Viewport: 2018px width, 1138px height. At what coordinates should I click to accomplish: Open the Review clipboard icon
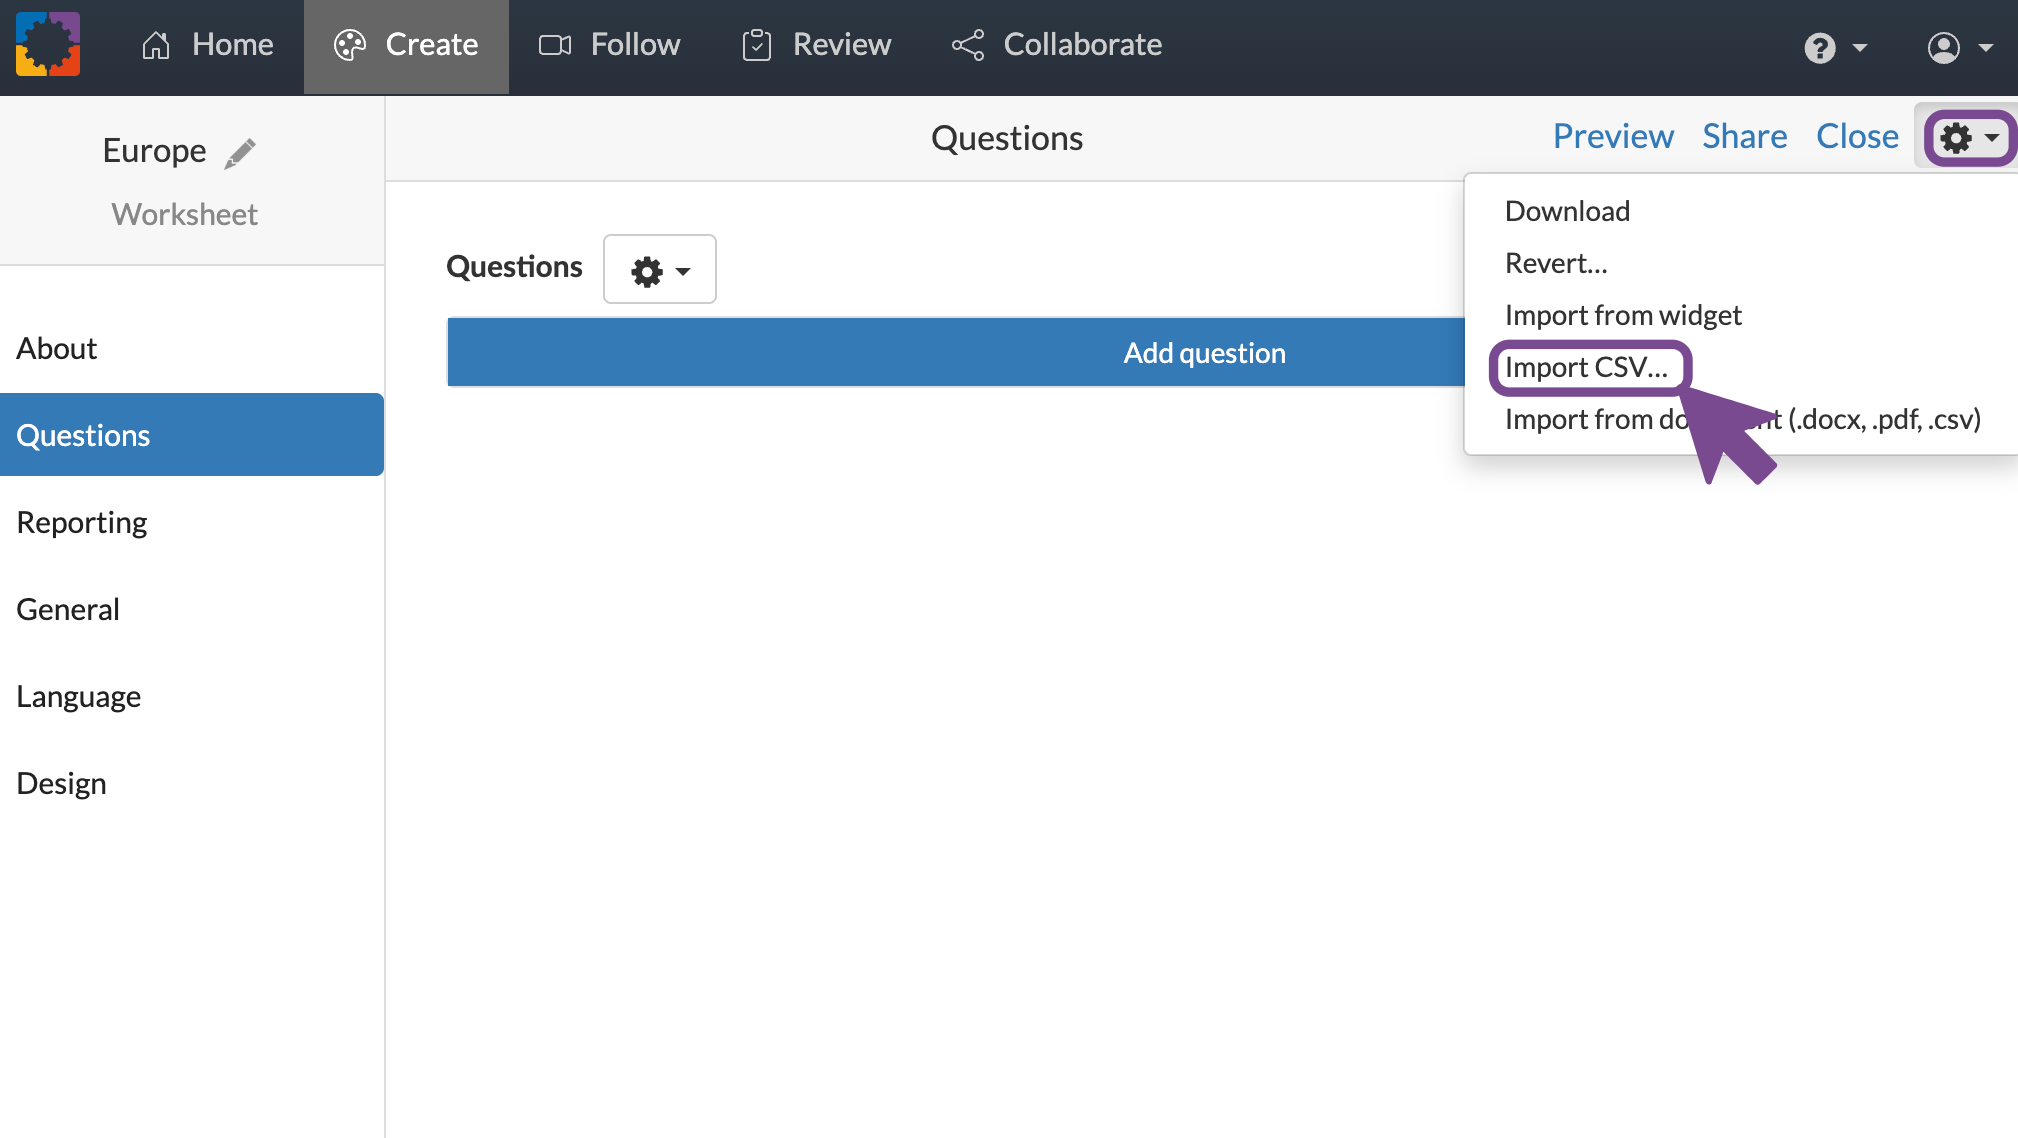click(757, 45)
